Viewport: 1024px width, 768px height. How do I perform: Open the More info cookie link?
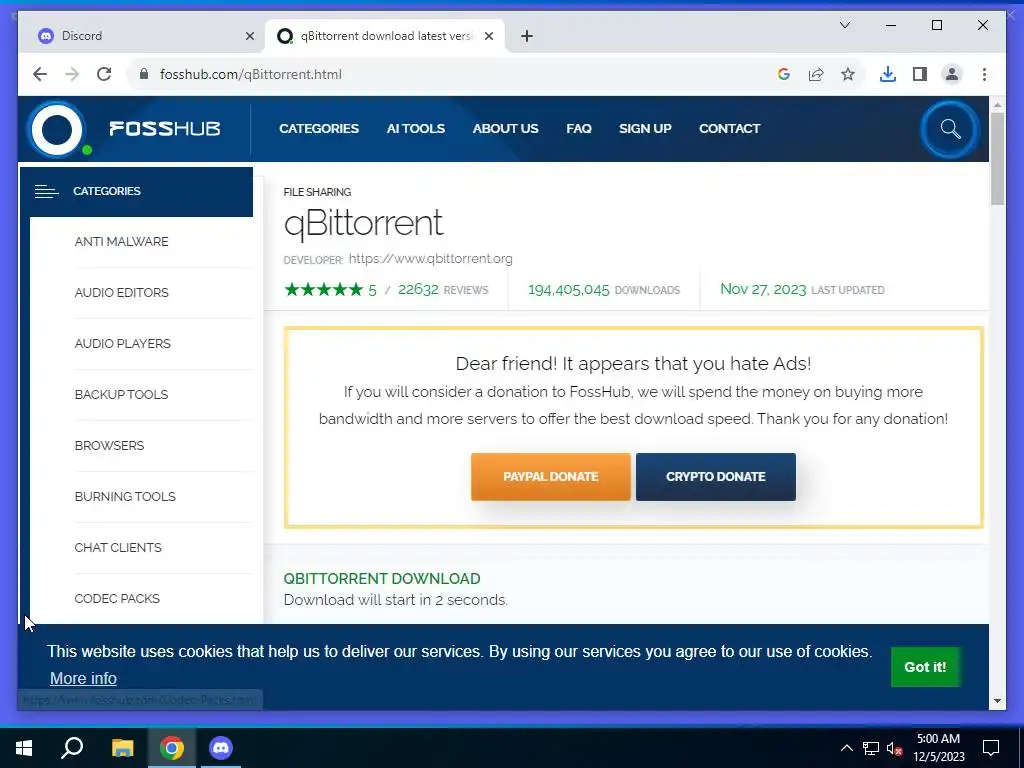(83, 679)
